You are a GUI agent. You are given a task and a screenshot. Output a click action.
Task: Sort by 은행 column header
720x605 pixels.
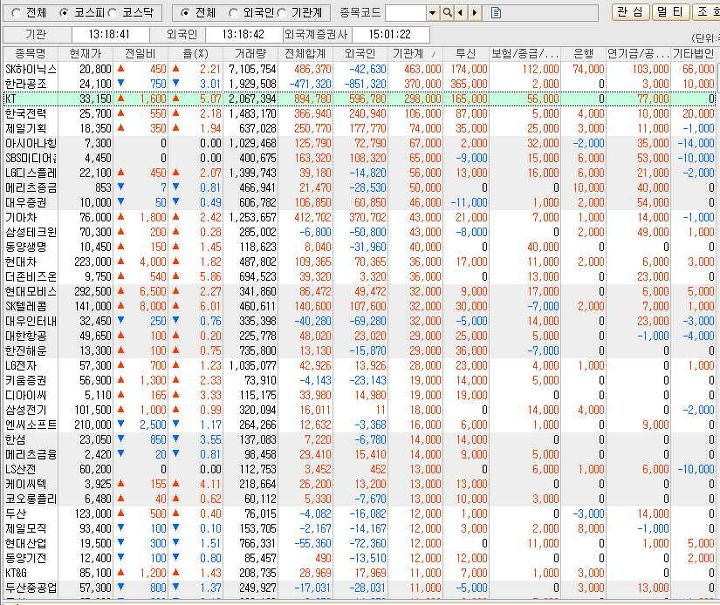click(583, 54)
